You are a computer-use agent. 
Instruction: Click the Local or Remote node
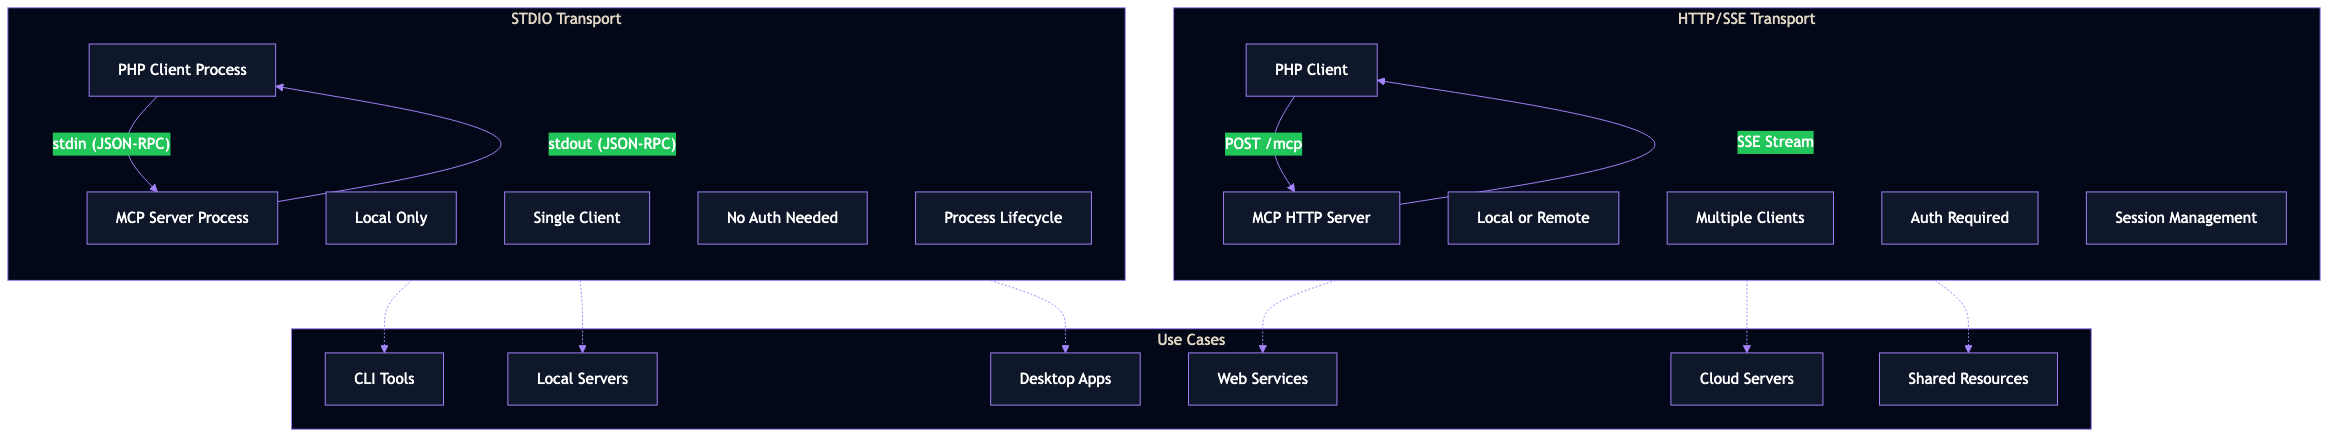coord(1533,218)
